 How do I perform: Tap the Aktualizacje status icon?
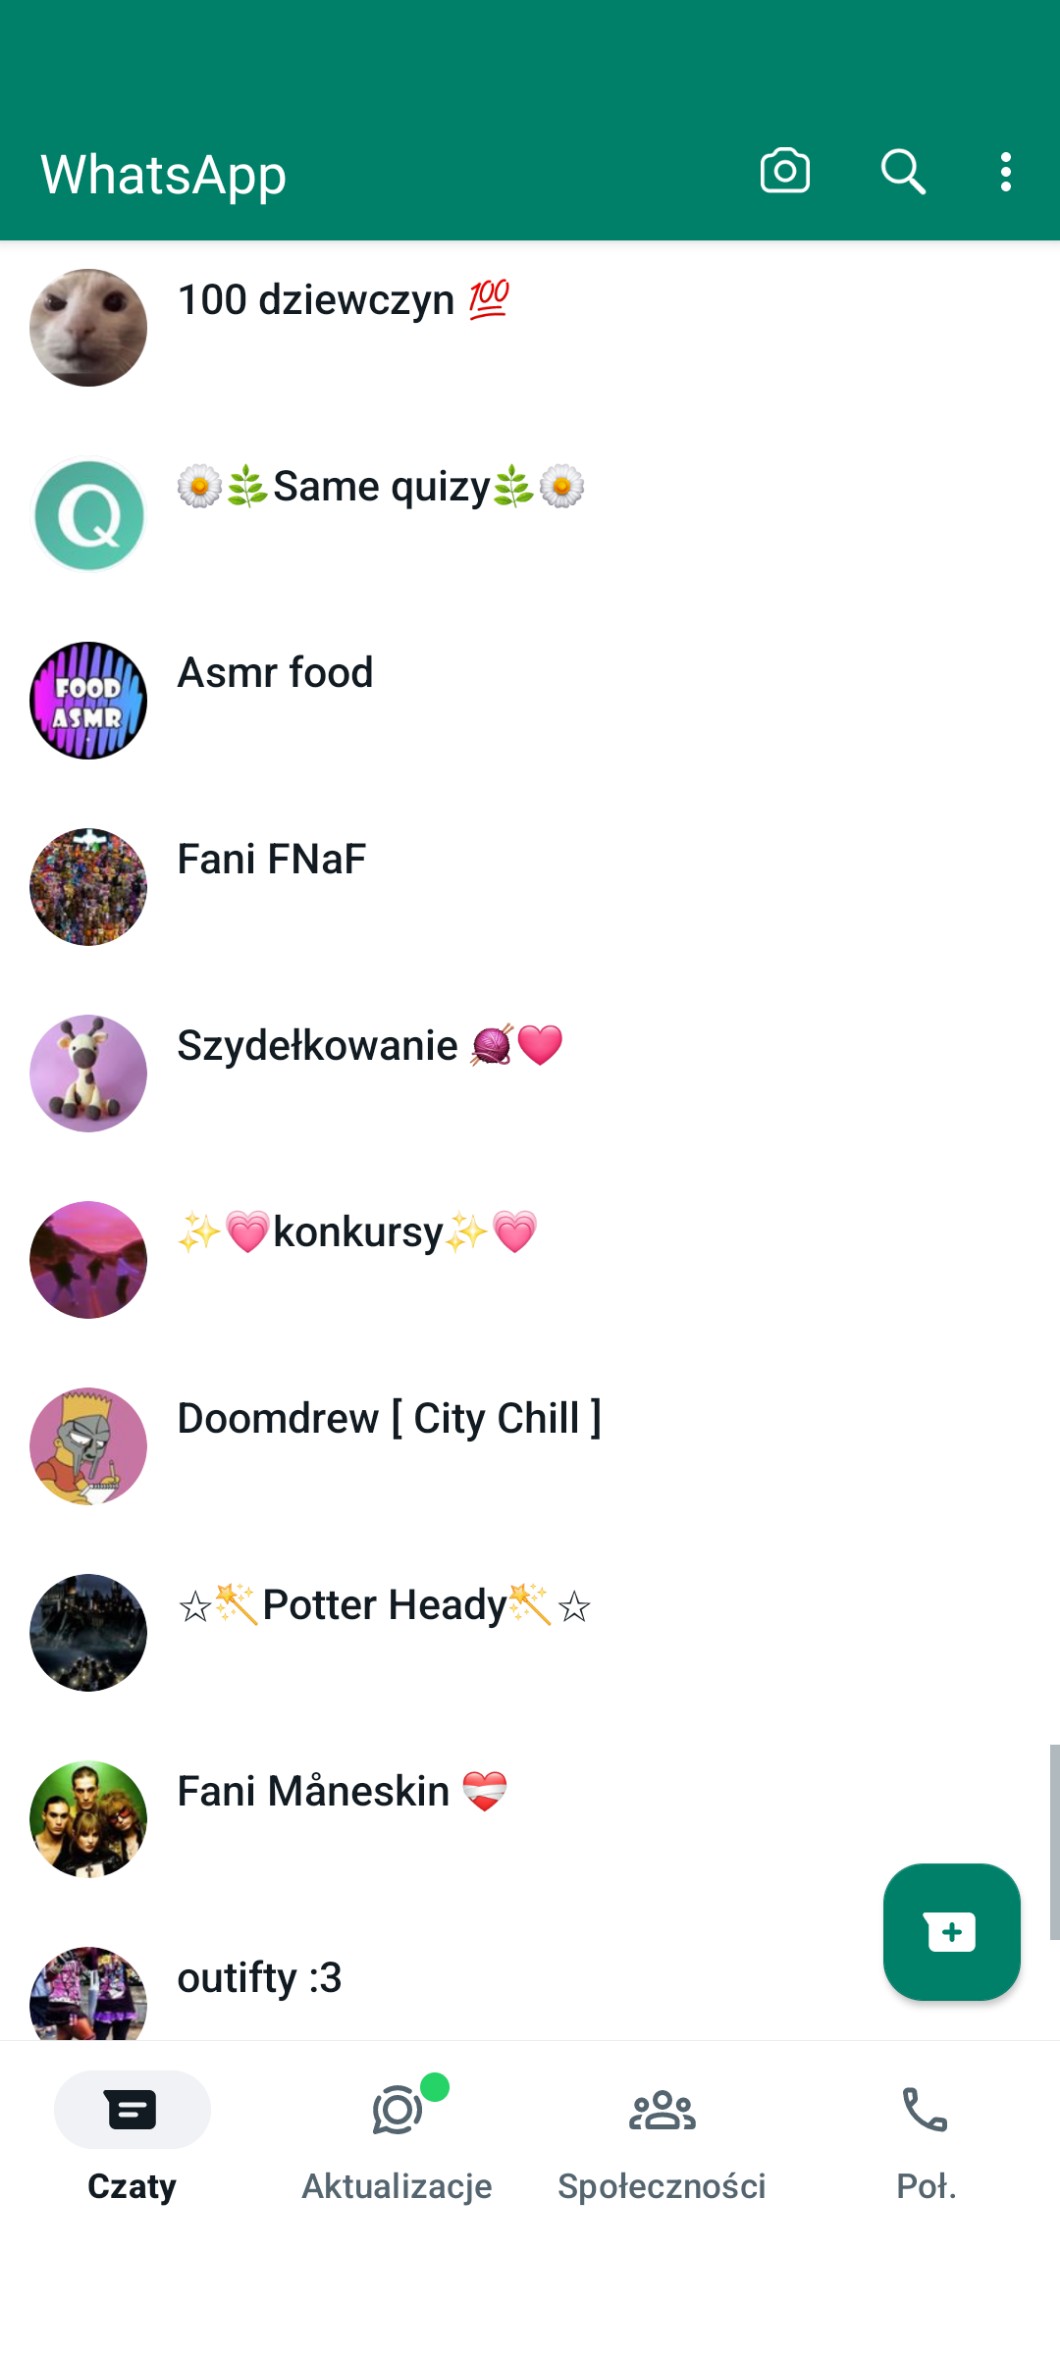coord(398,2109)
